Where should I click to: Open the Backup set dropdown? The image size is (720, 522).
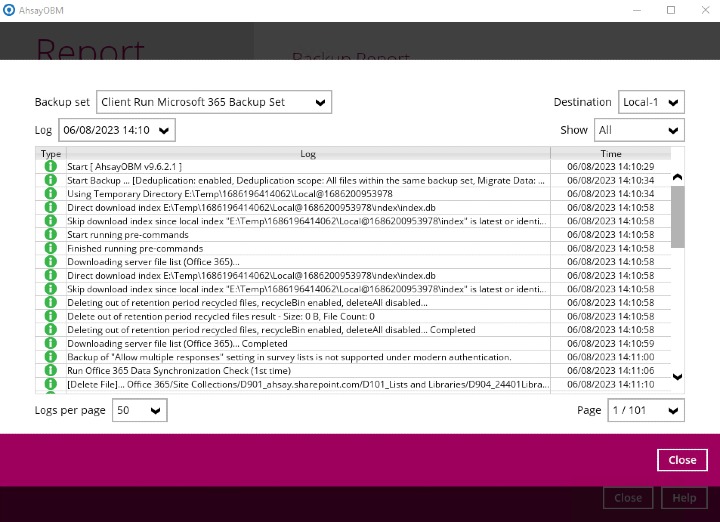tap(214, 102)
